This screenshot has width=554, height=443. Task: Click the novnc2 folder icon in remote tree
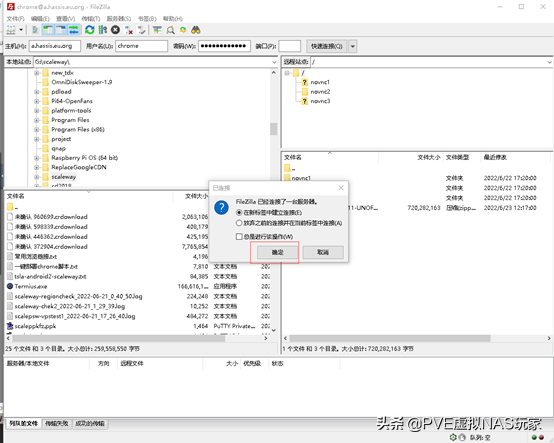coord(305,92)
